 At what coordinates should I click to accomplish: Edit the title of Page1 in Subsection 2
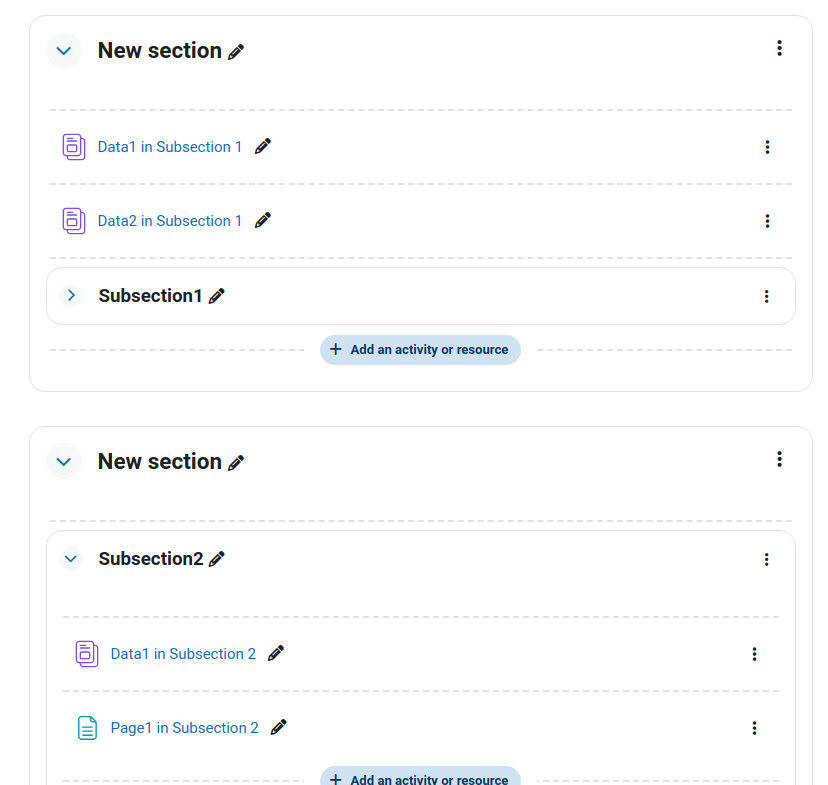point(278,727)
